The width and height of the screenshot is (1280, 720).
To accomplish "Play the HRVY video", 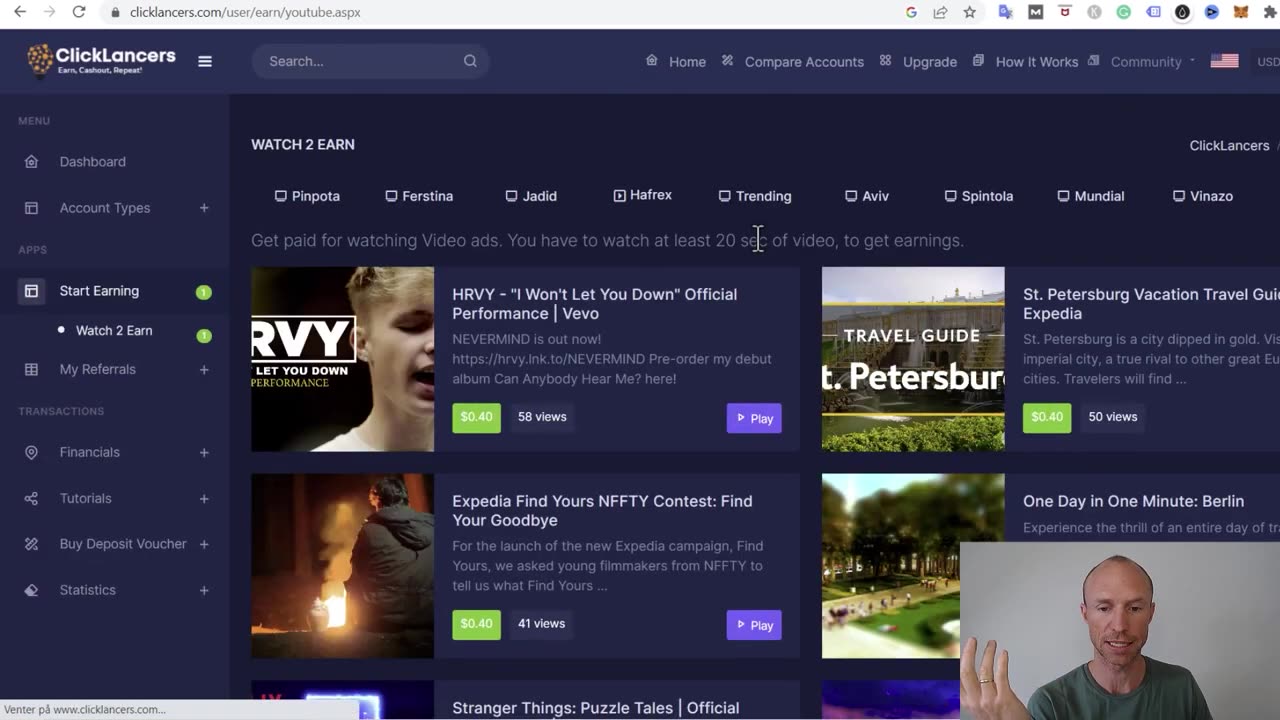I will tap(754, 418).
